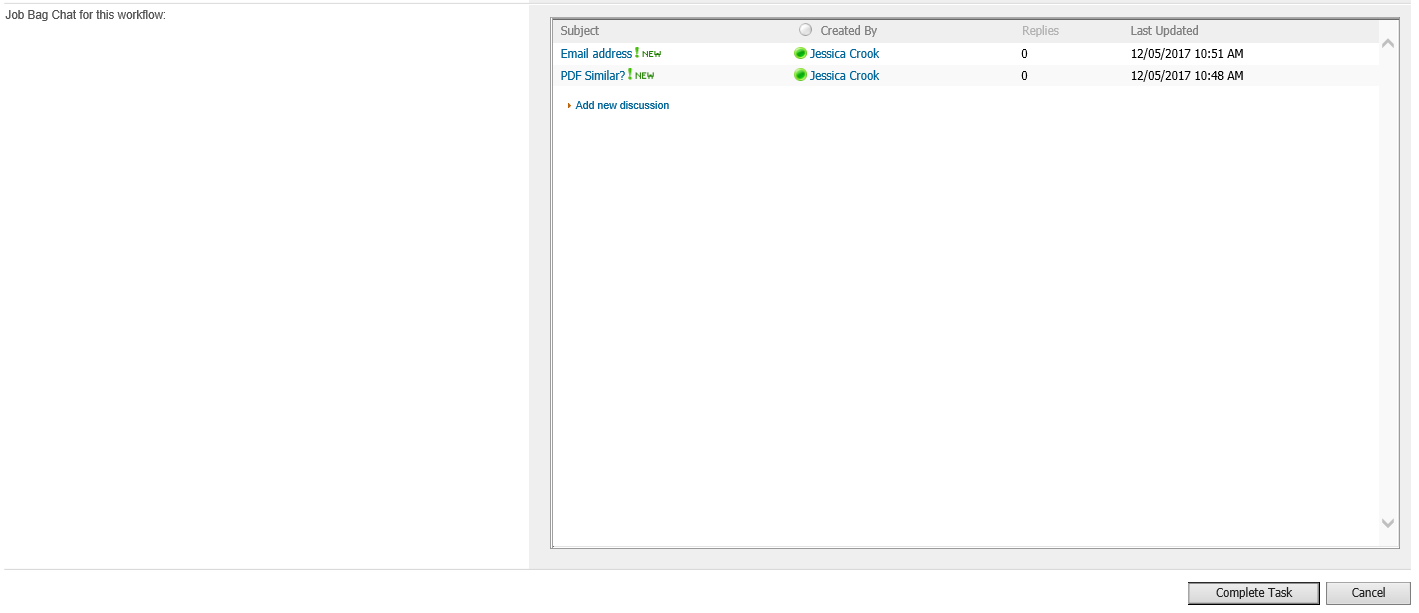Click presence icon in Created By header
1419x613 pixels.
tap(806, 30)
